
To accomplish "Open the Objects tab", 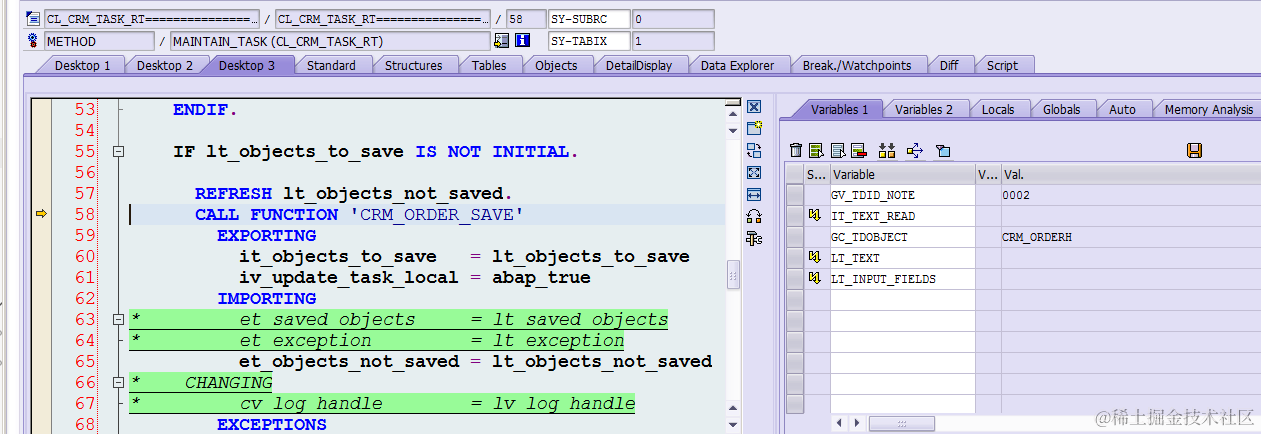I will [x=556, y=65].
